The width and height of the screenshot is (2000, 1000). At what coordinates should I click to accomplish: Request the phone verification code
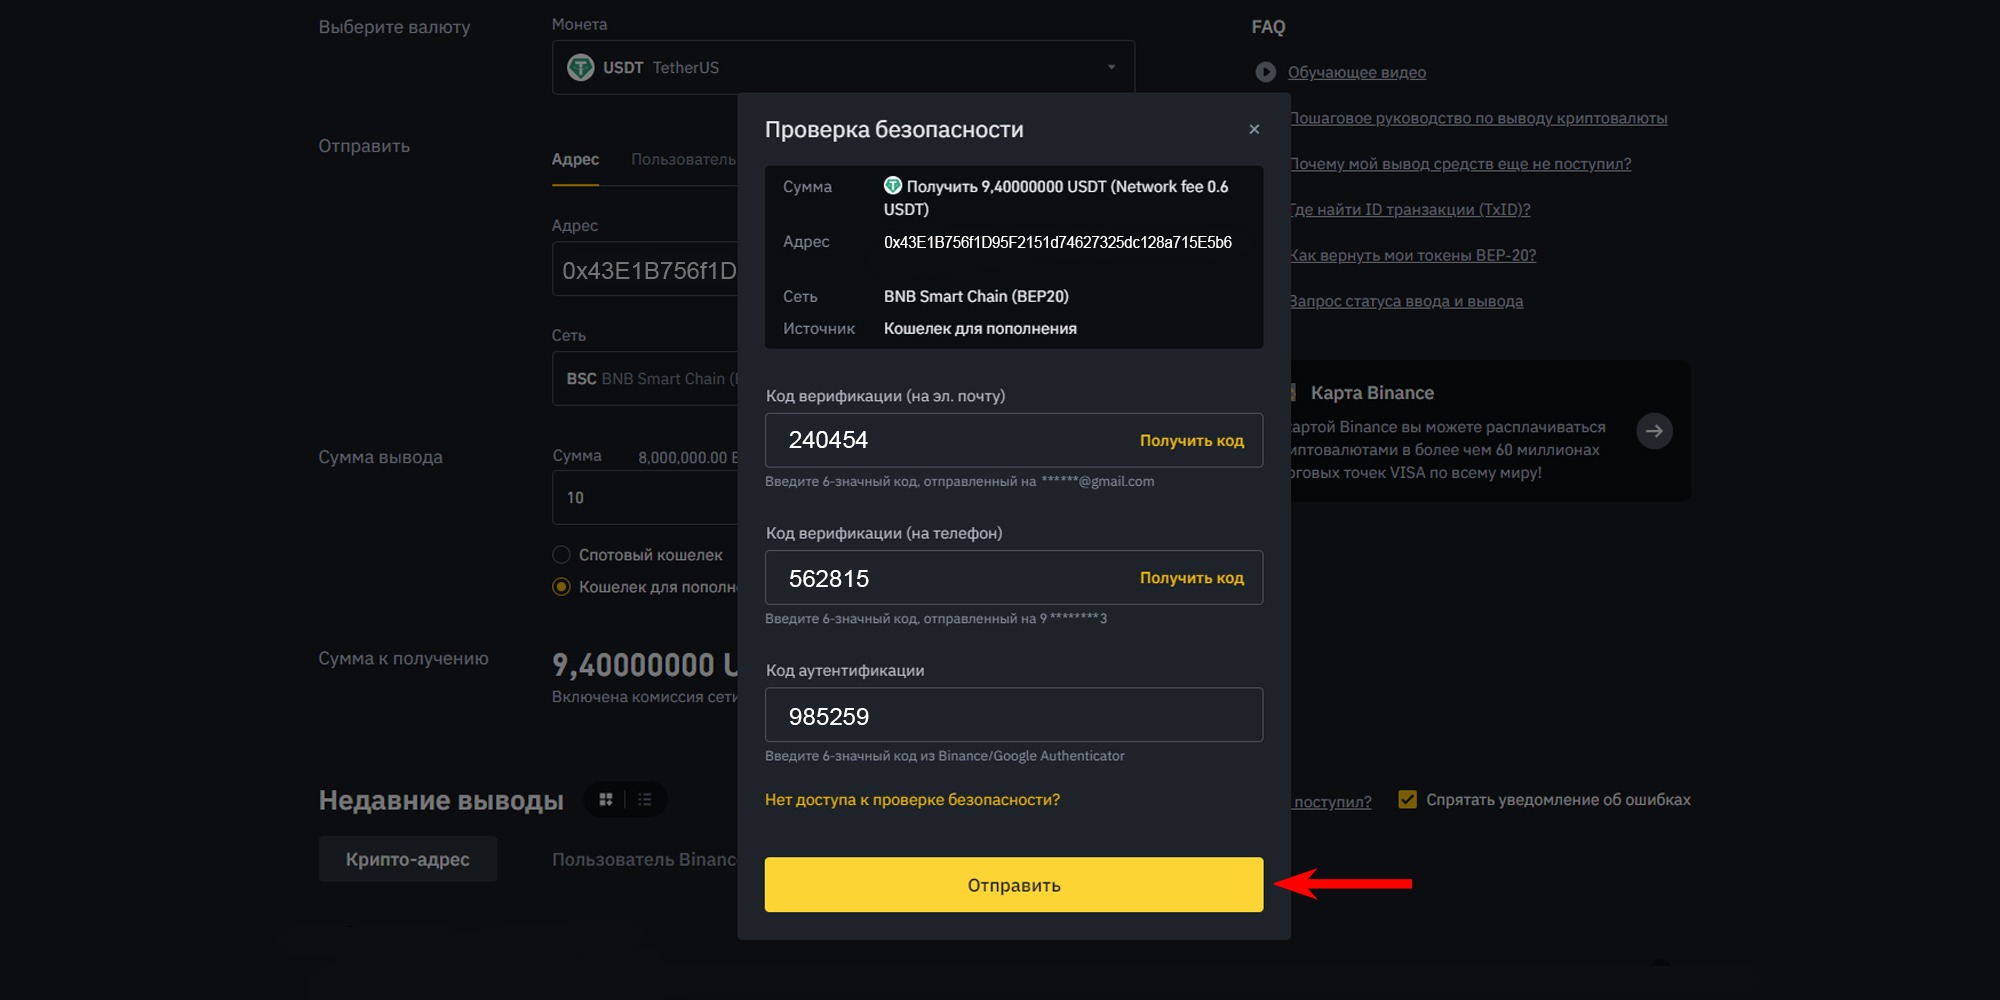[x=1192, y=578]
